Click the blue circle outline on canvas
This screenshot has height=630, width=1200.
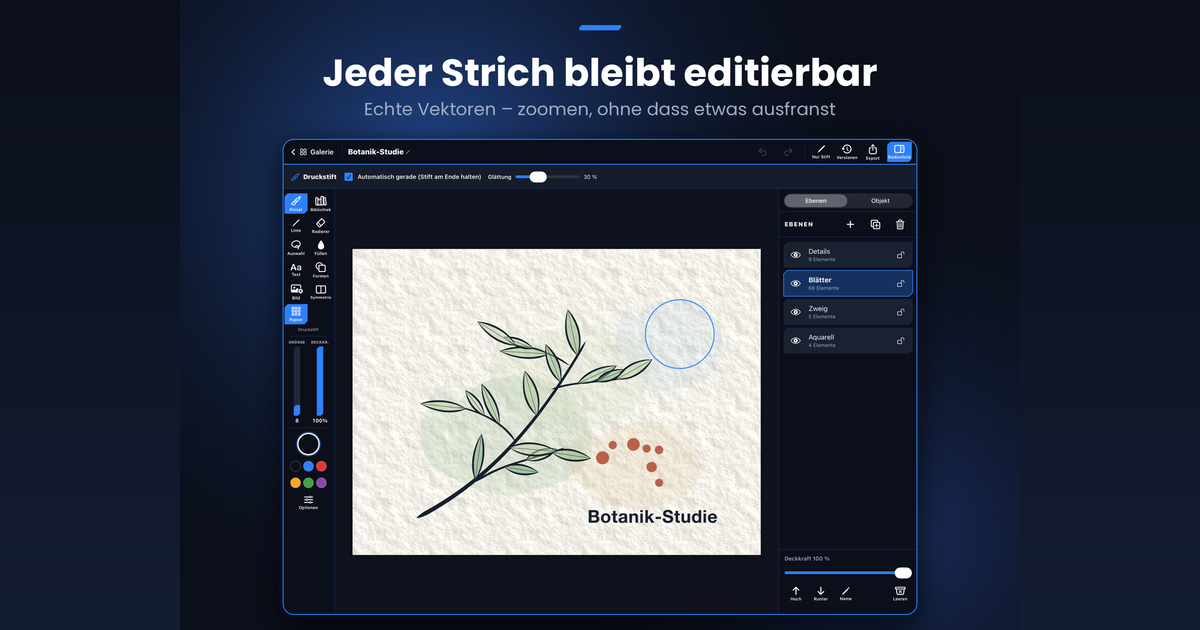coord(680,333)
